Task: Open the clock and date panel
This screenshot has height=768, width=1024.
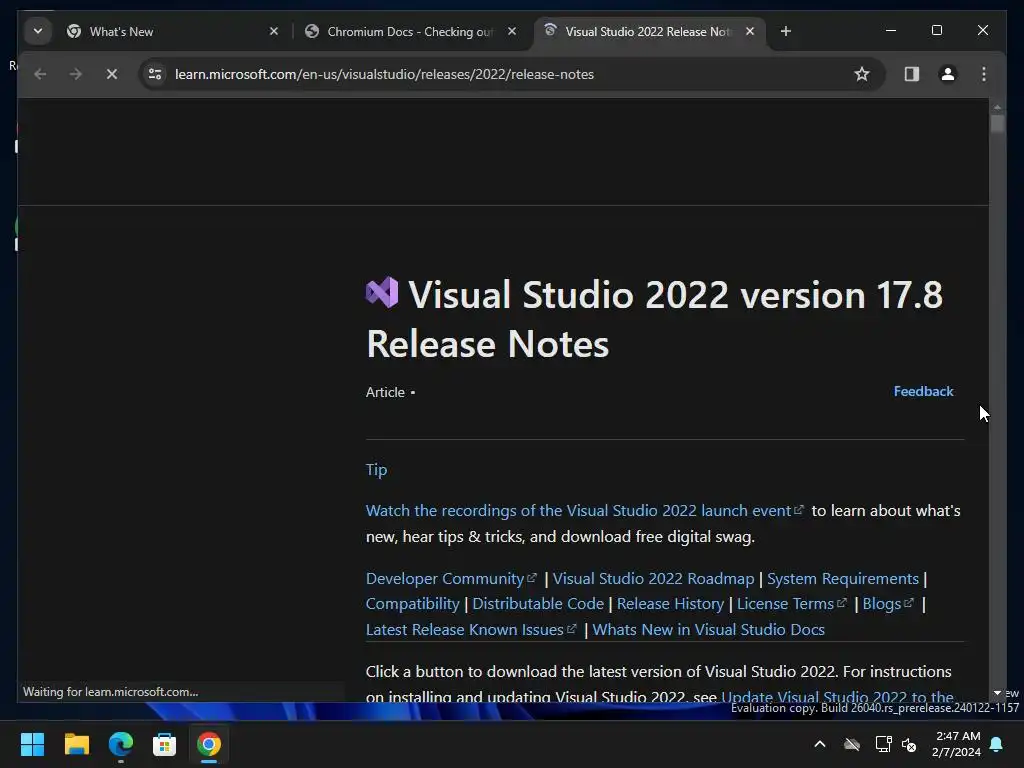Action: tap(957, 744)
